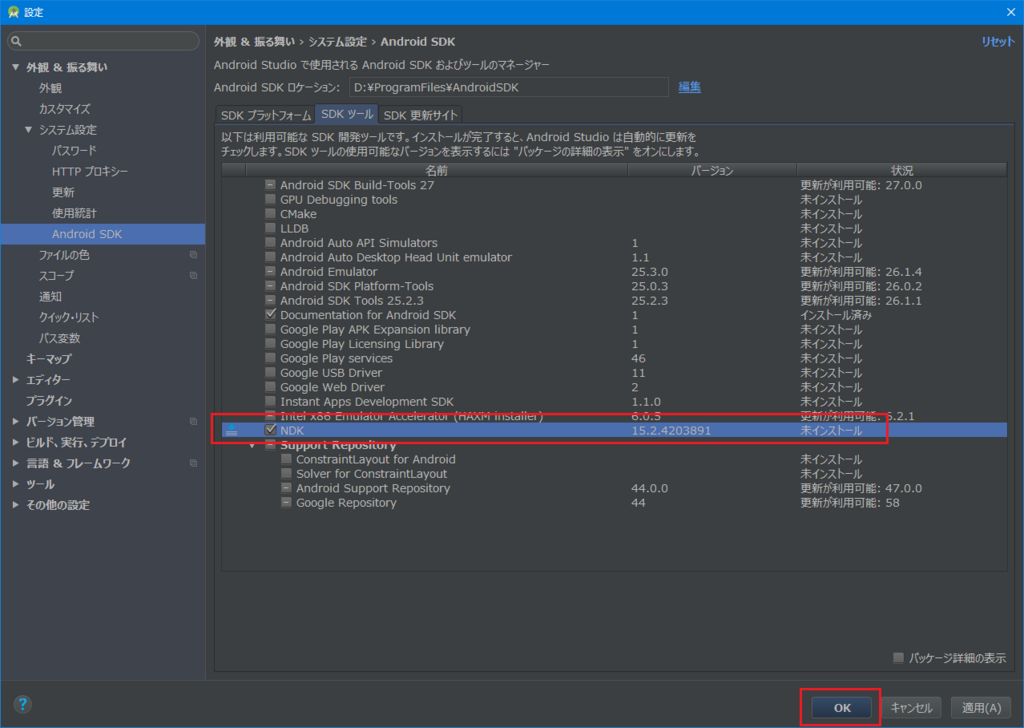Click the リセット link
Screen dimensions: 1024x728
click(998, 41)
